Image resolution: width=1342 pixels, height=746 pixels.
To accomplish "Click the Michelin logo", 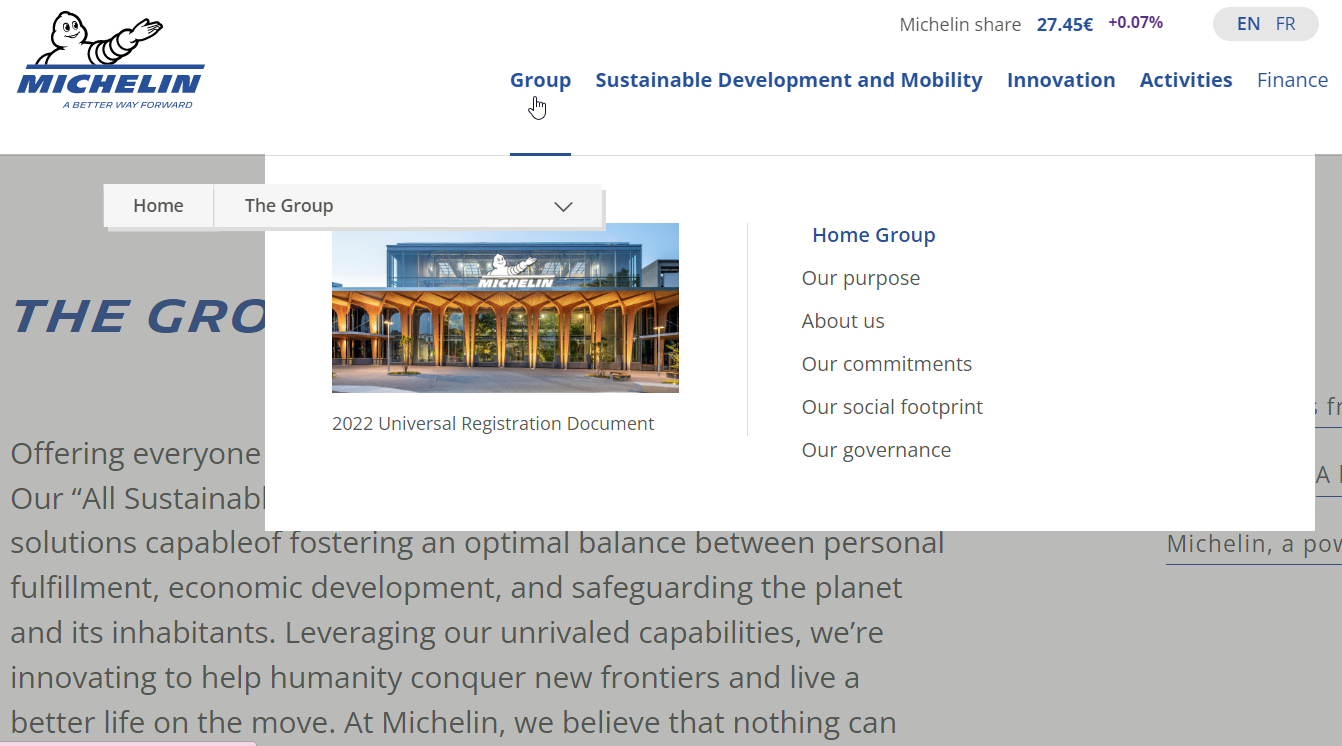I will pos(111,61).
